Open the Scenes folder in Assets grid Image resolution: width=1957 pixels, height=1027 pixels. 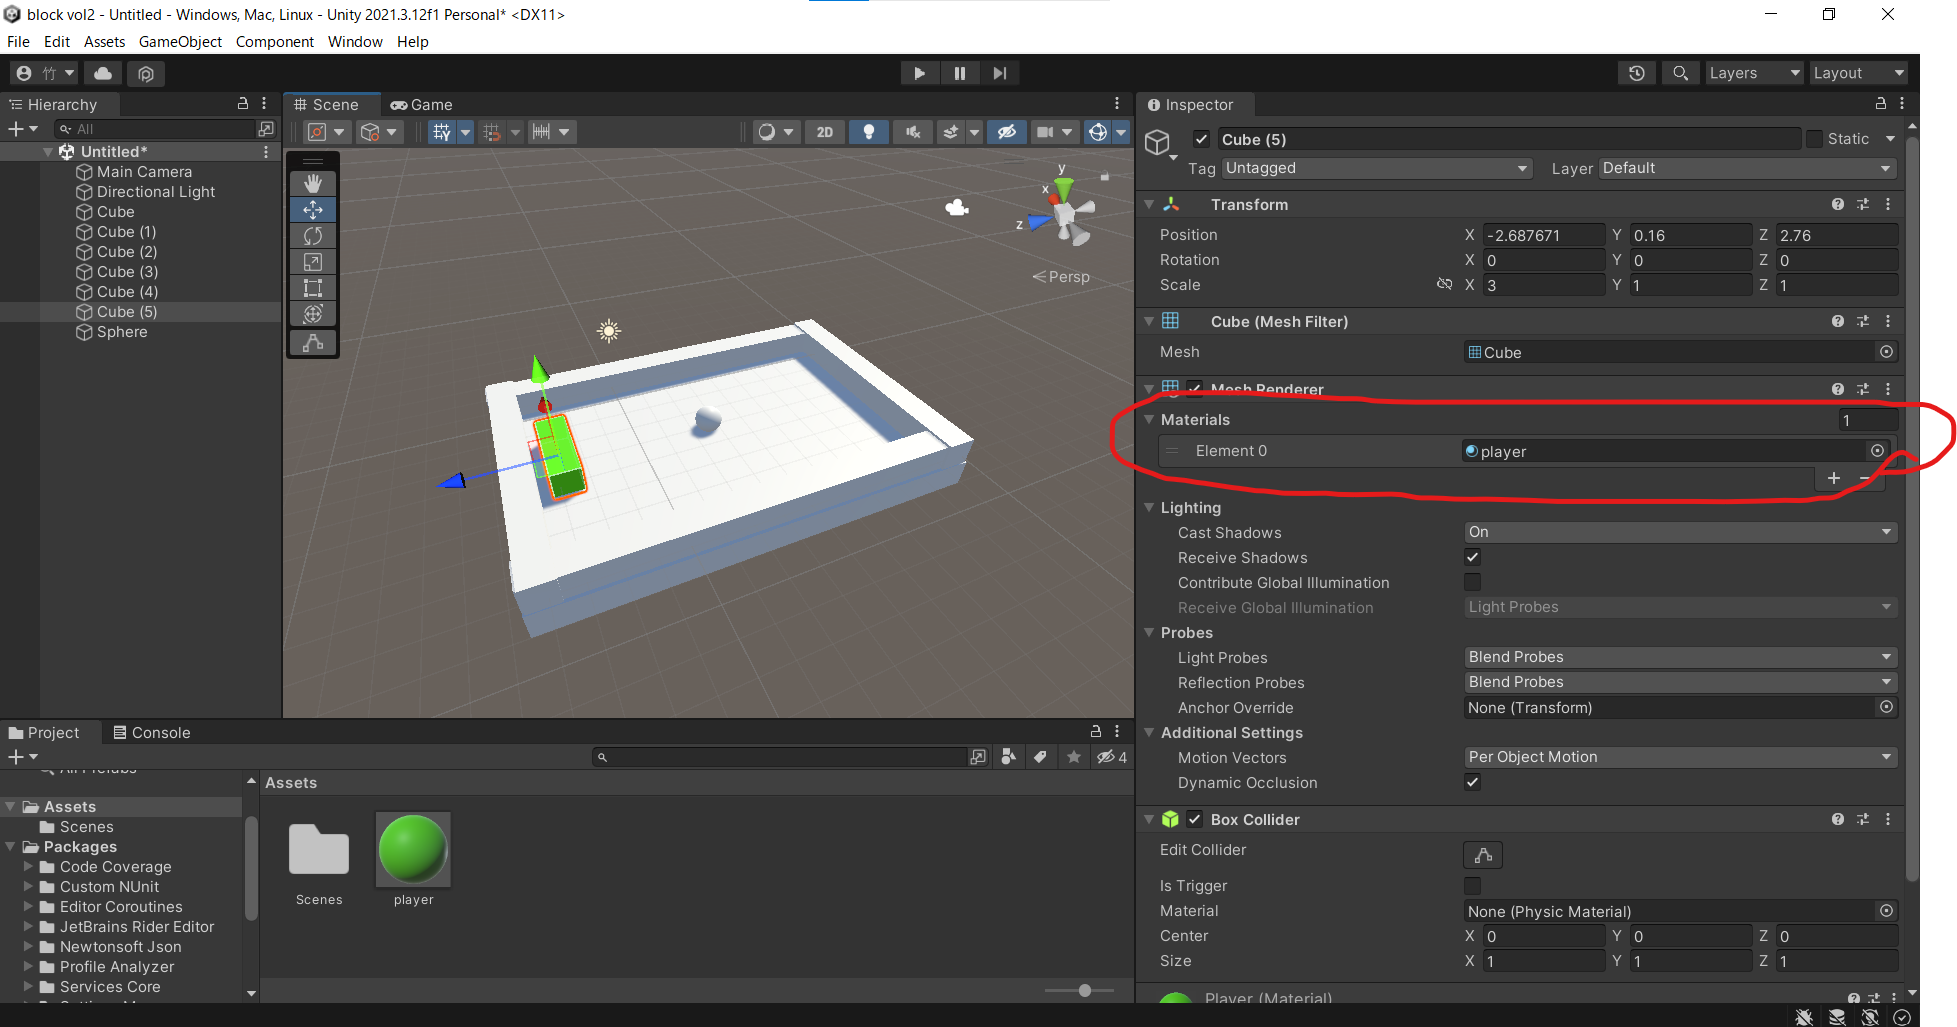[x=319, y=849]
